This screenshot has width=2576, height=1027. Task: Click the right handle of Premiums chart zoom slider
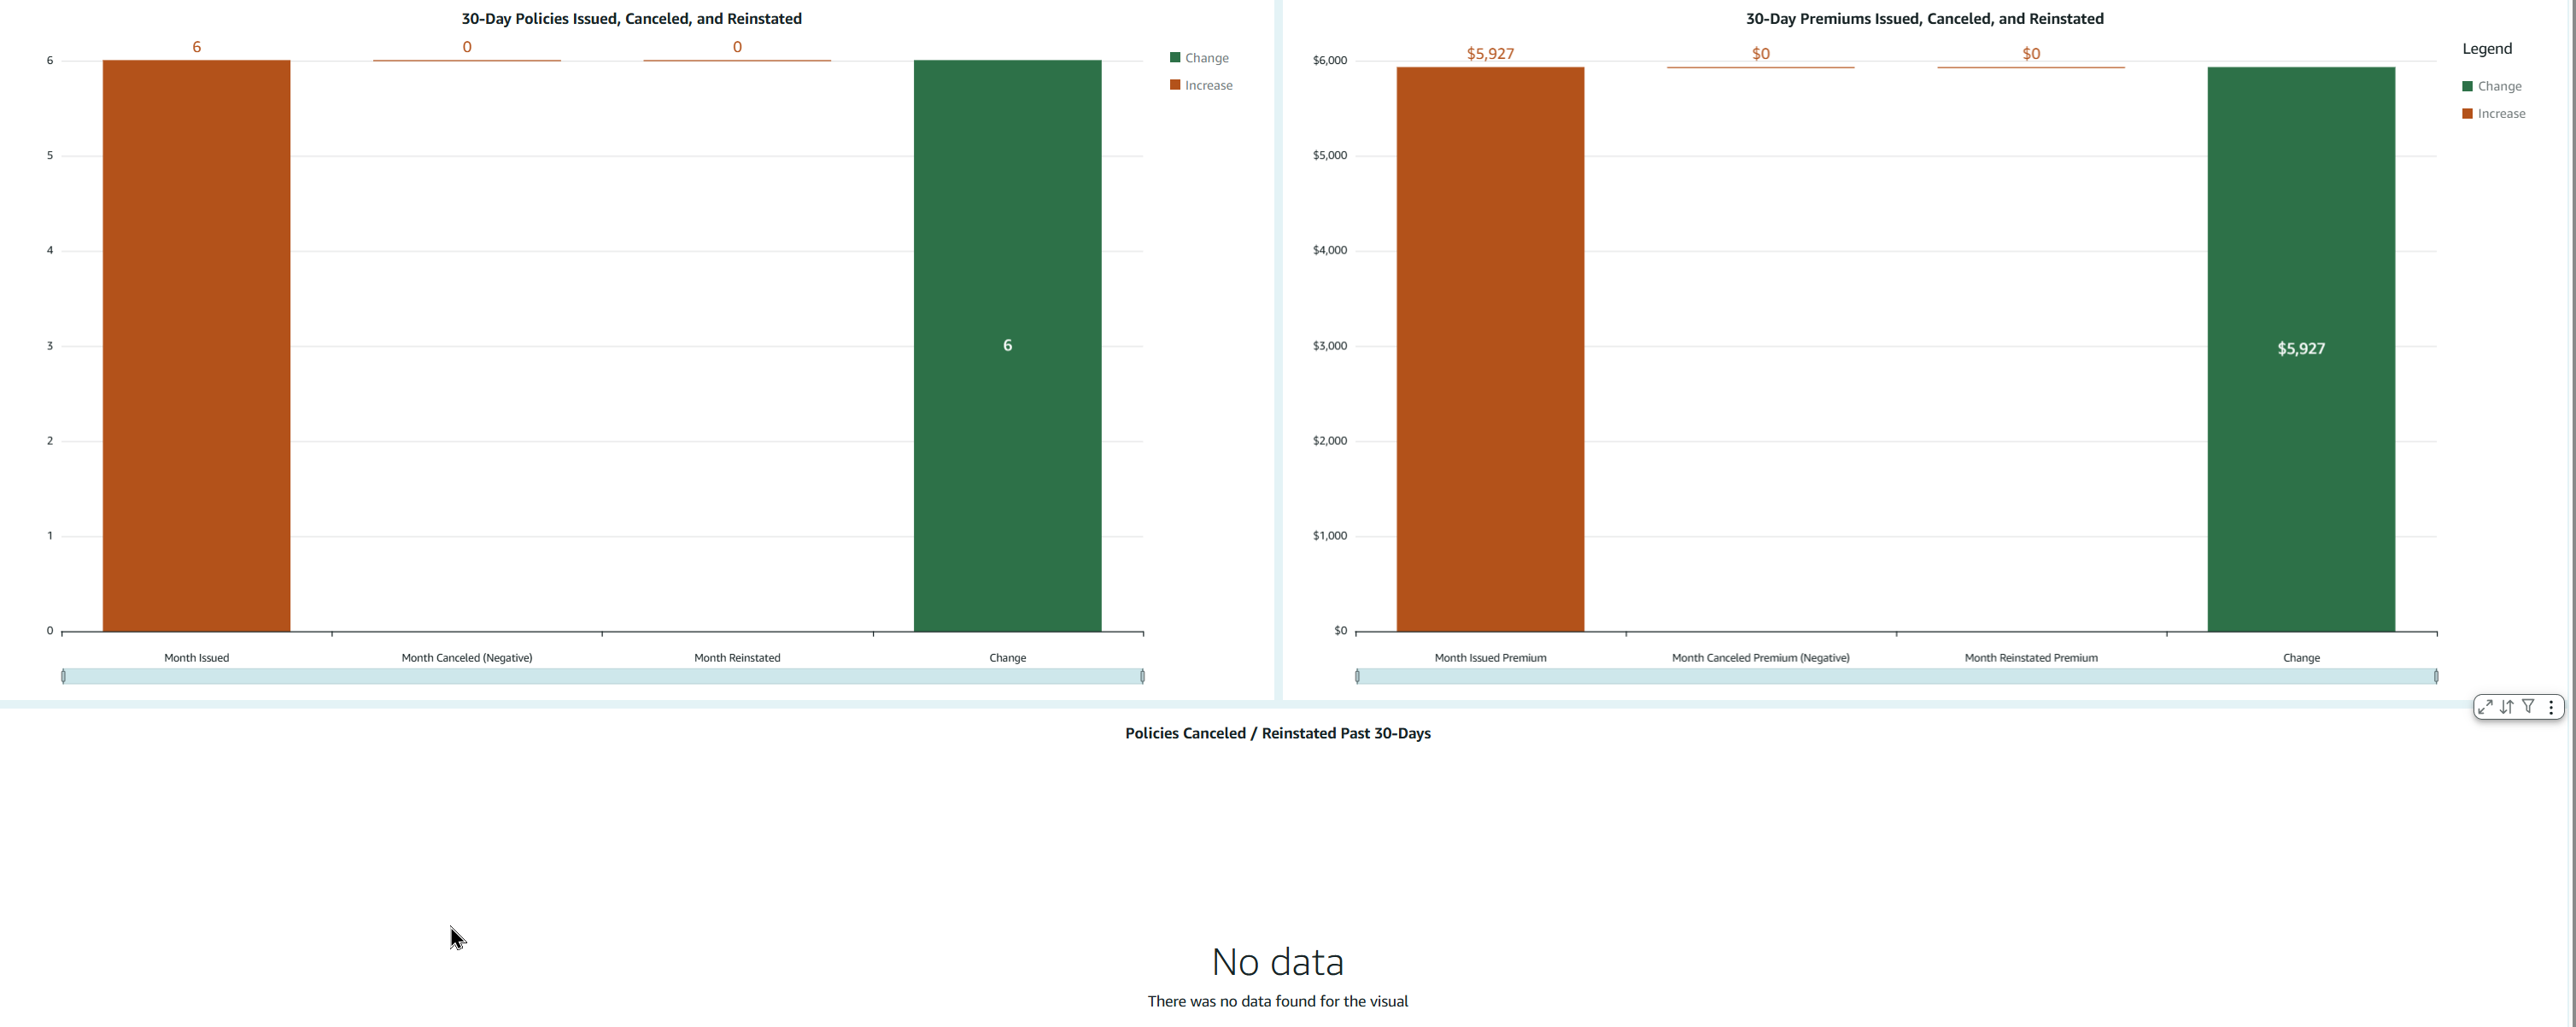[2436, 677]
